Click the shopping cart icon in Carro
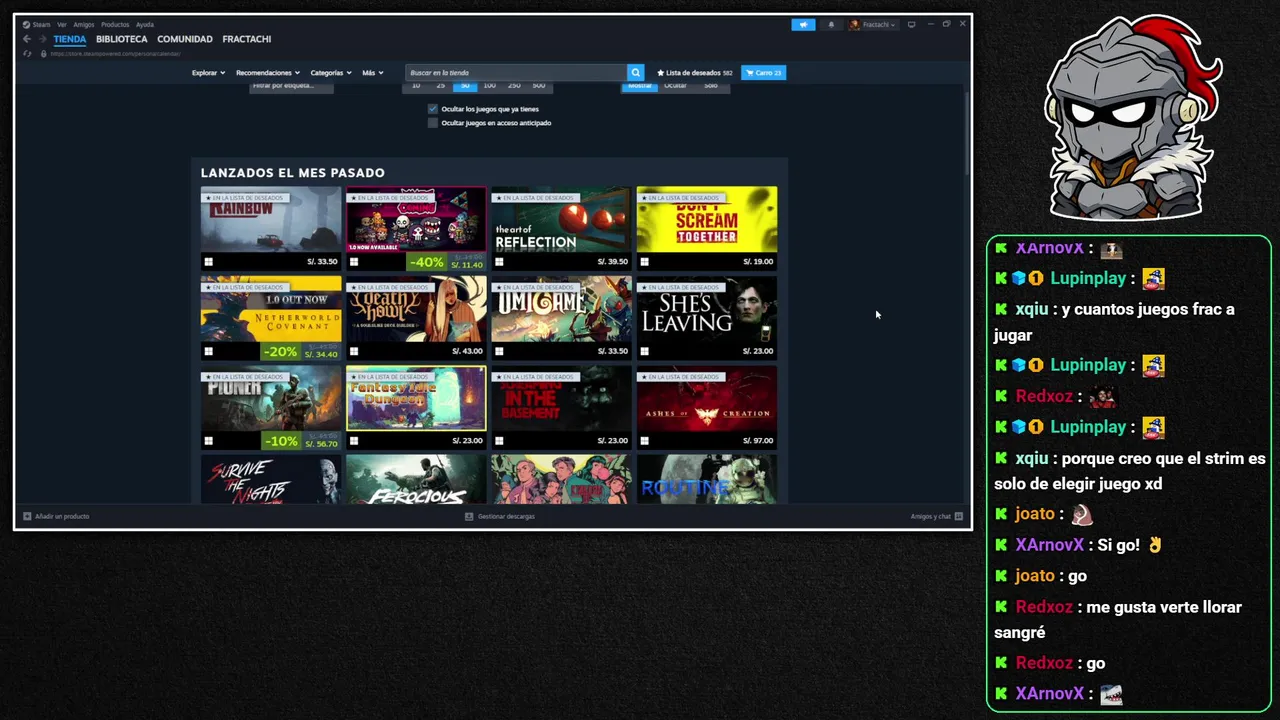Screen dimensions: 1280x720 tap(749, 73)
